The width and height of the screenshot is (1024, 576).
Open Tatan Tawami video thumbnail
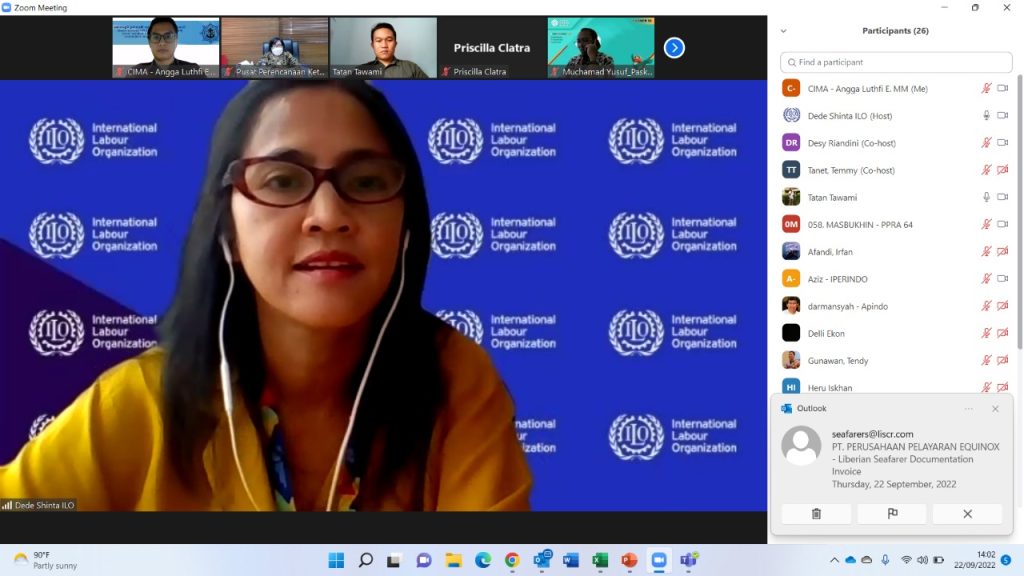(x=383, y=48)
